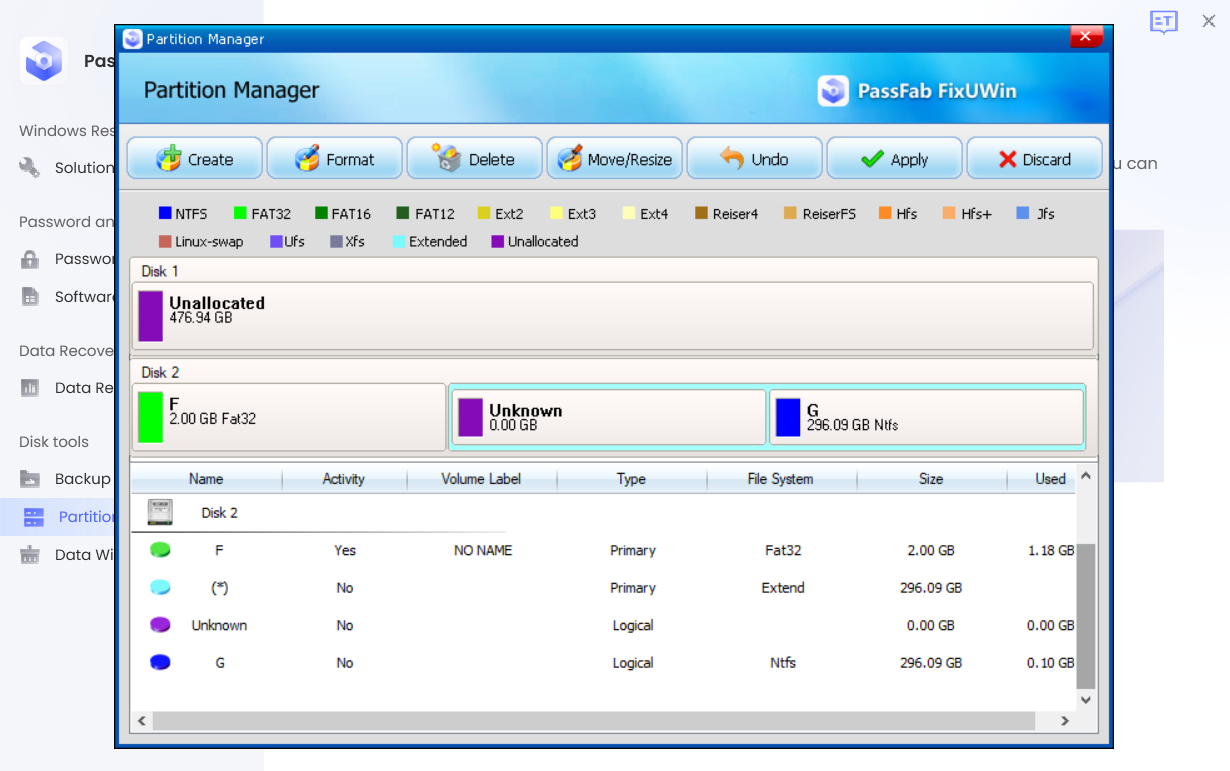This screenshot has width=1230, height=771.
Task: Click the scroll-down arrow of the partition list
Action: point(1086,700)
